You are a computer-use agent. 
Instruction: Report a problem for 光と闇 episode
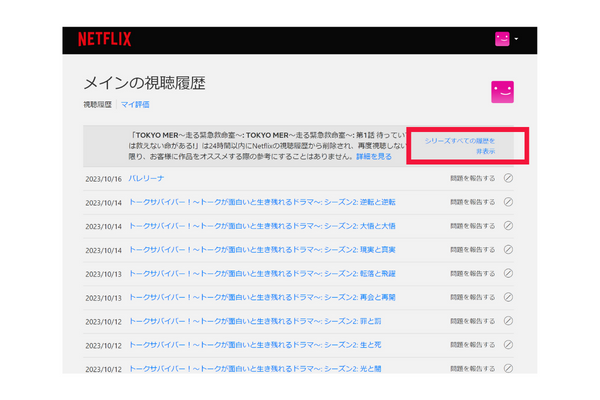473,369
